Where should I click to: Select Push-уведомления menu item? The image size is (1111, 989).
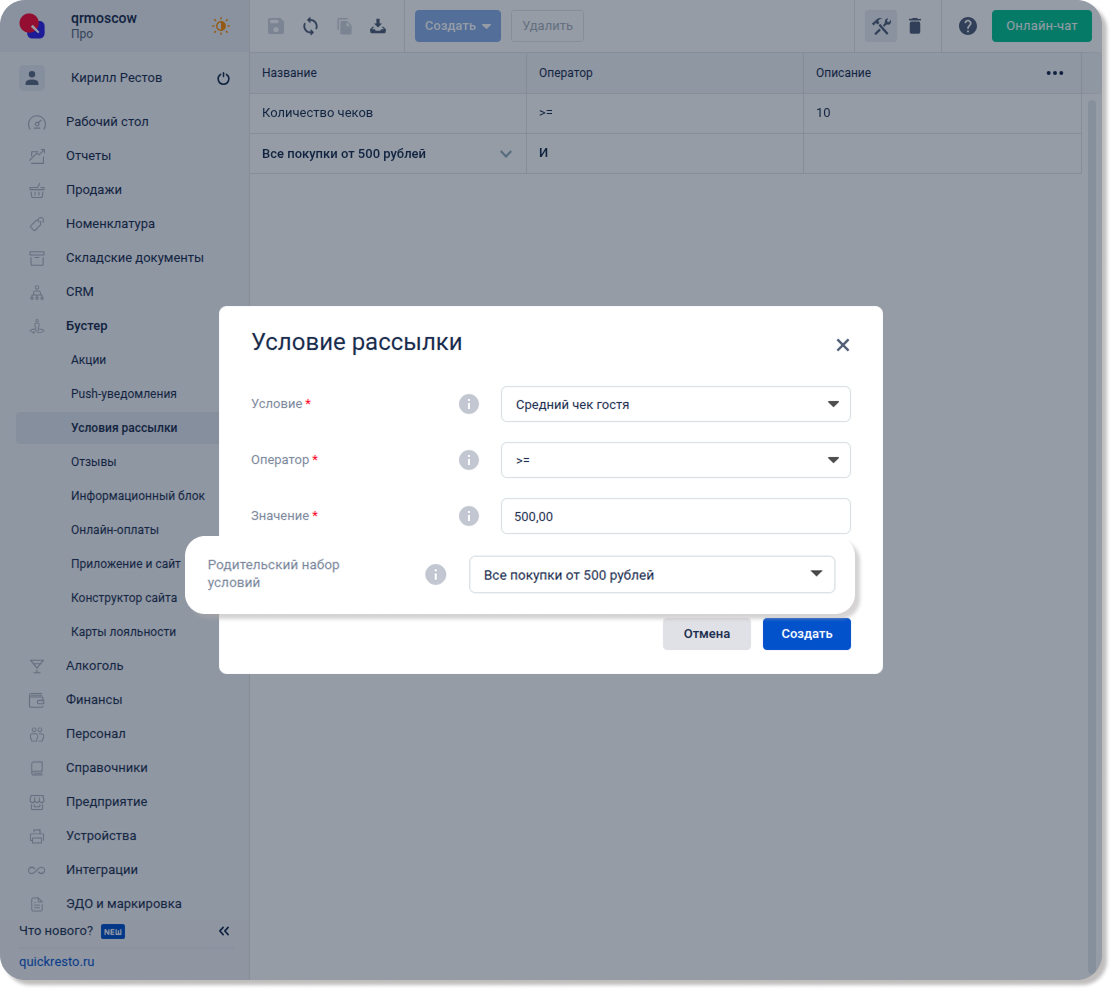pyautogui.click(x=123, y=394)
